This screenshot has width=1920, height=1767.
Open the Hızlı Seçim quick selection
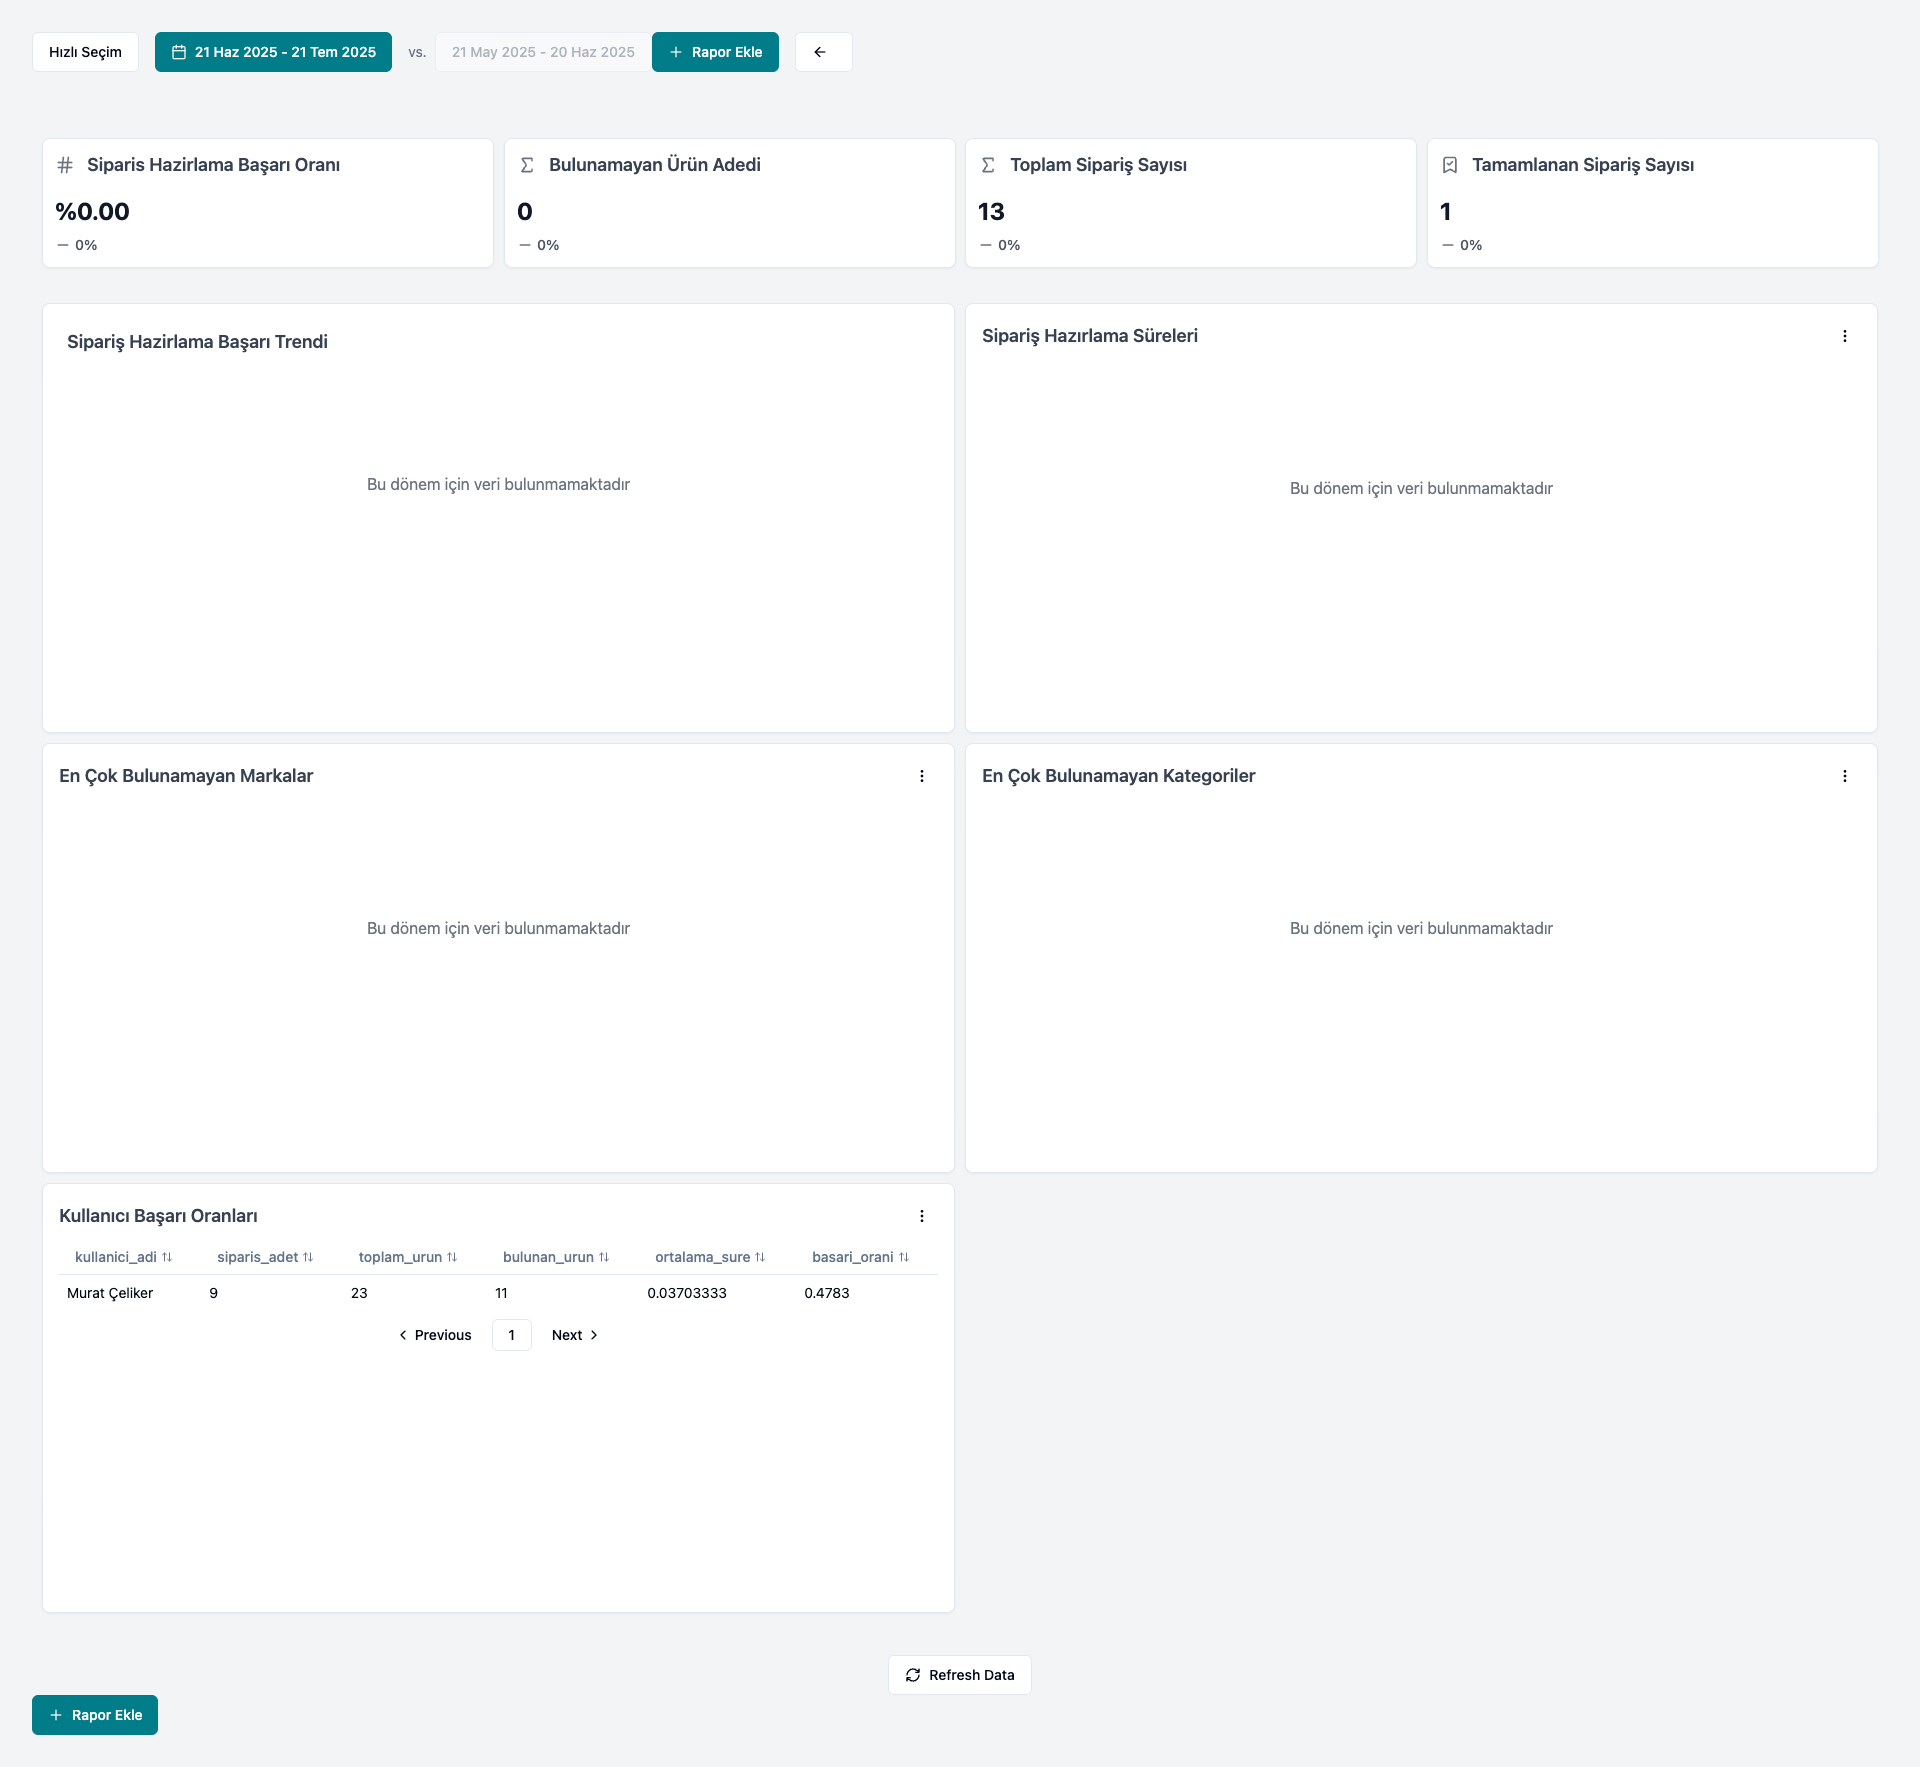85,52
